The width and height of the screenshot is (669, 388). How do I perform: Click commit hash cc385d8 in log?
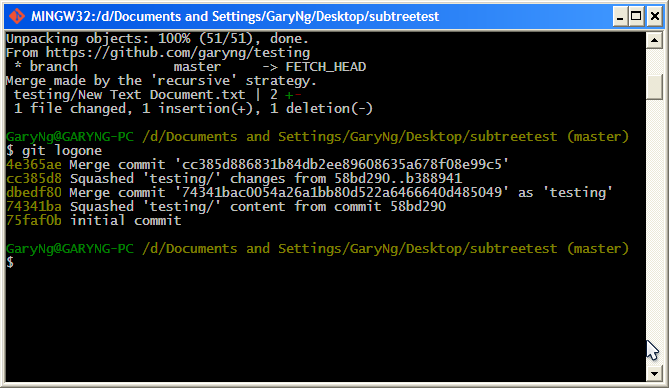pos(34,178)
